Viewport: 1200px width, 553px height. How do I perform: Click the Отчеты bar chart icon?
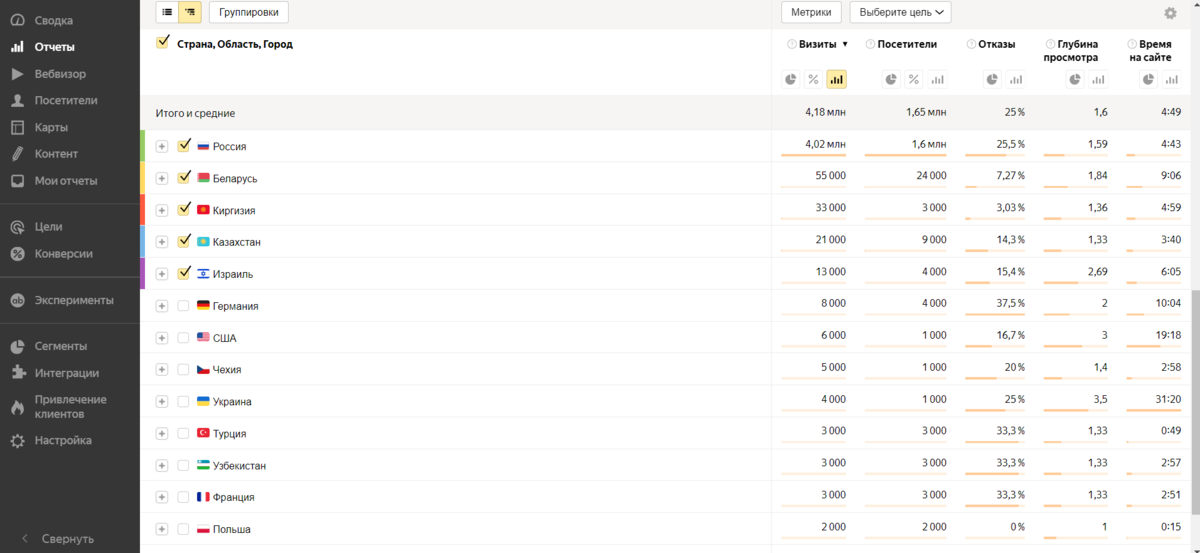pyautogui.click(x=17, y=47)
